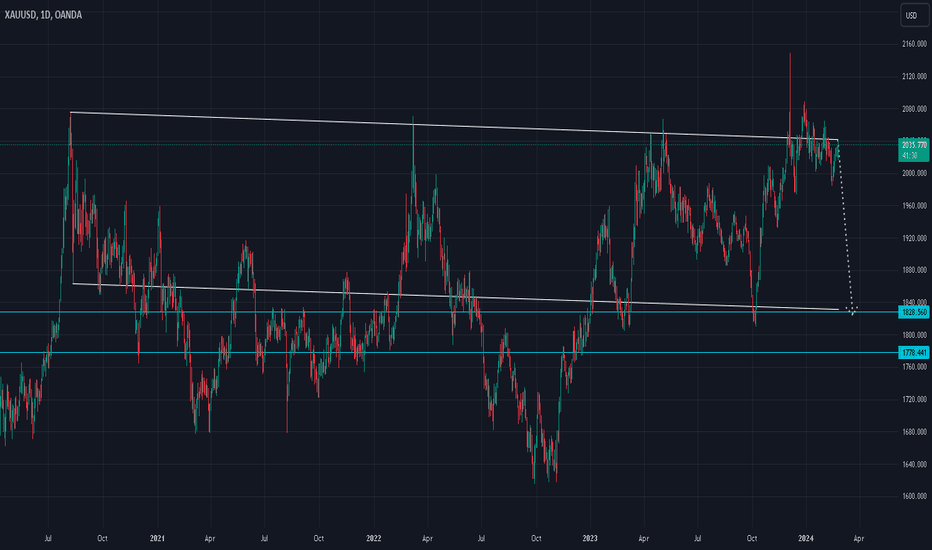The height and width of the screenshot is (550, 932).
Task: Click the 1880.000 price axis label
Action: pos(914,270)
